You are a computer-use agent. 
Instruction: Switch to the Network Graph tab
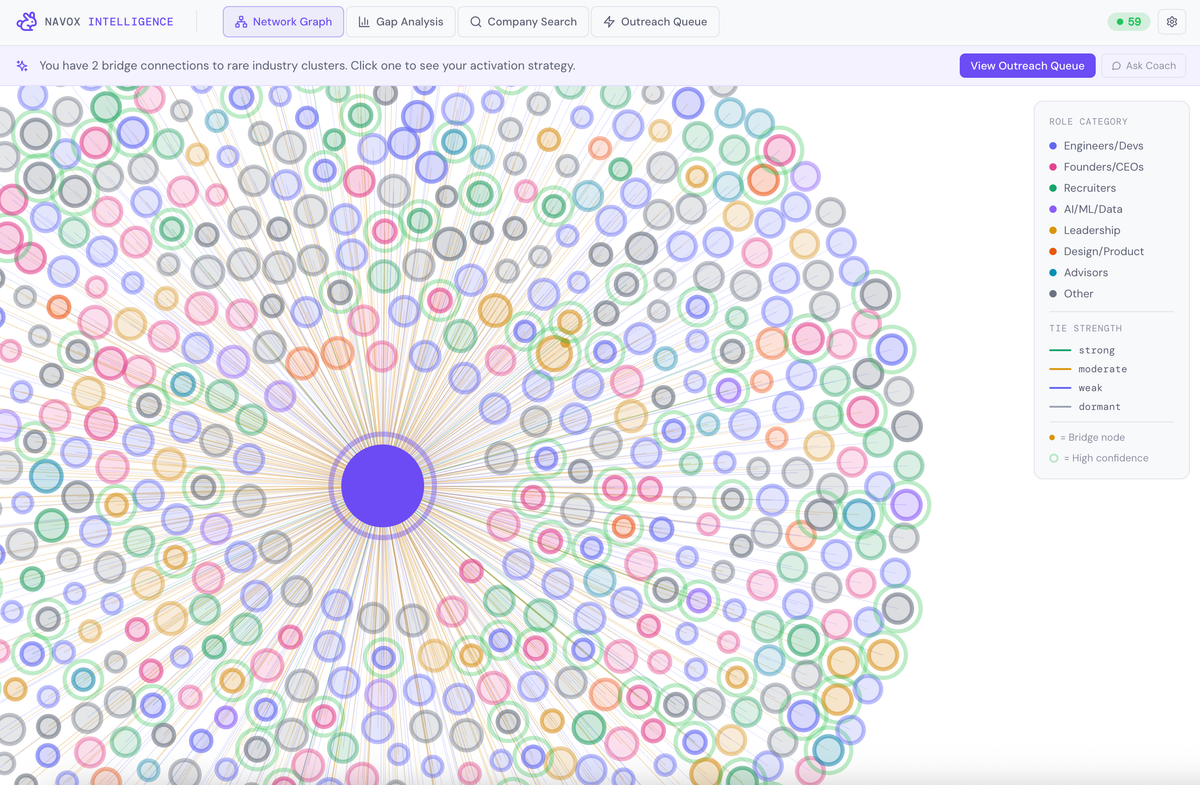click(x=283, y=22)
